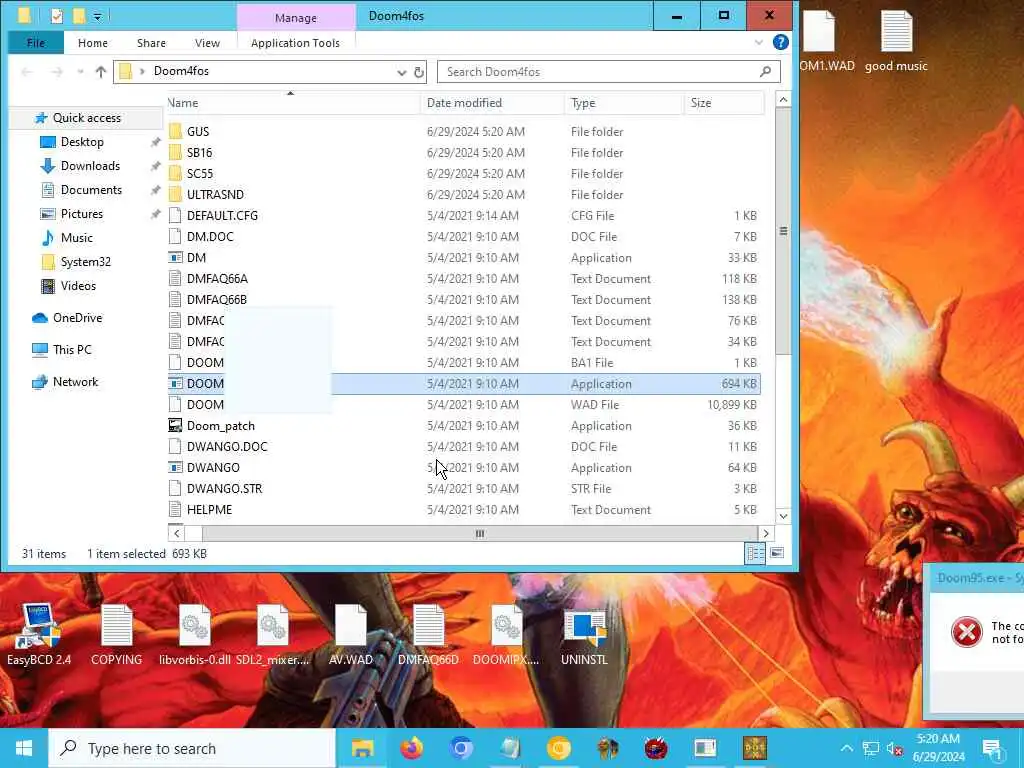This screenshot has height=768, width=1024.
Task: Open System32 in the navigation pane
Action: (x=85, y=262)
